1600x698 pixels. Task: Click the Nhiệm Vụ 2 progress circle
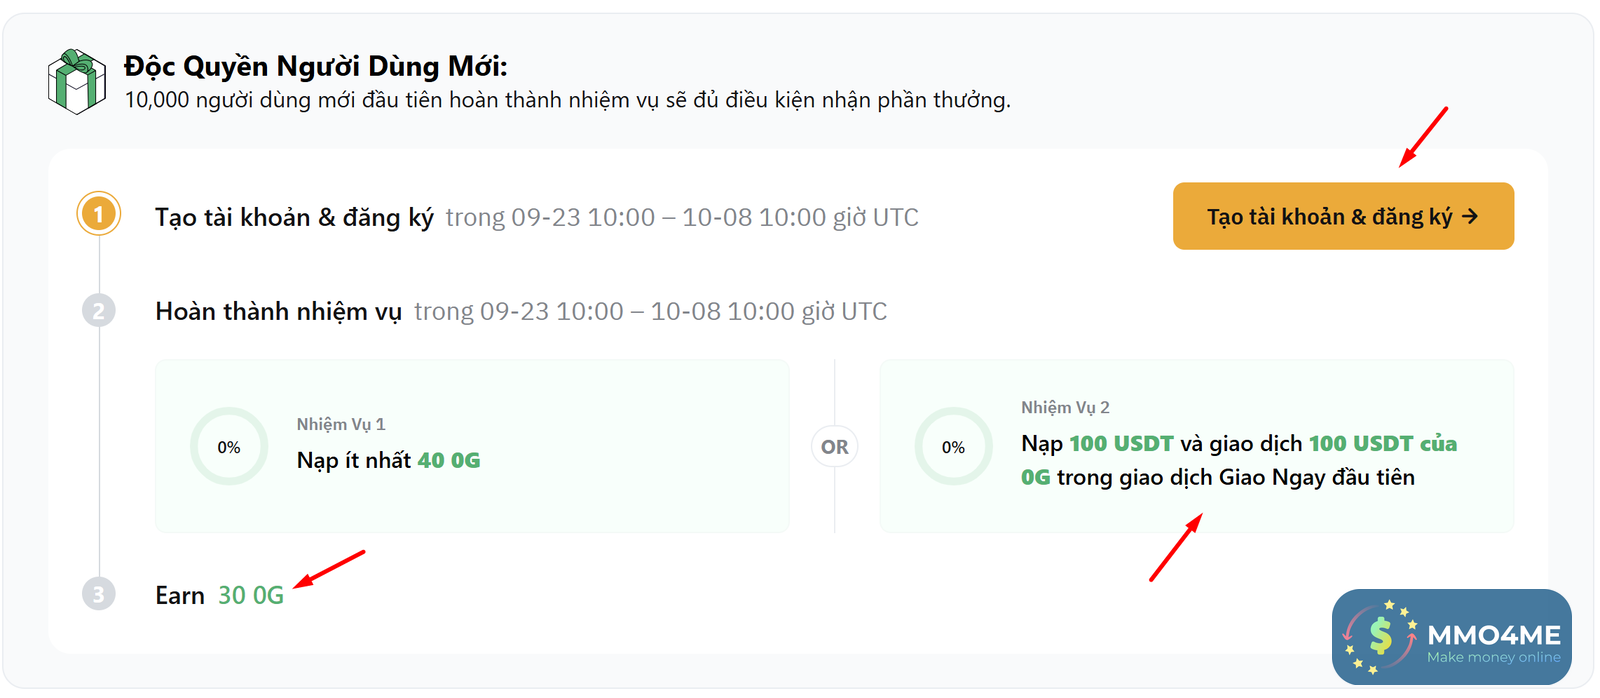click(953, 447)
